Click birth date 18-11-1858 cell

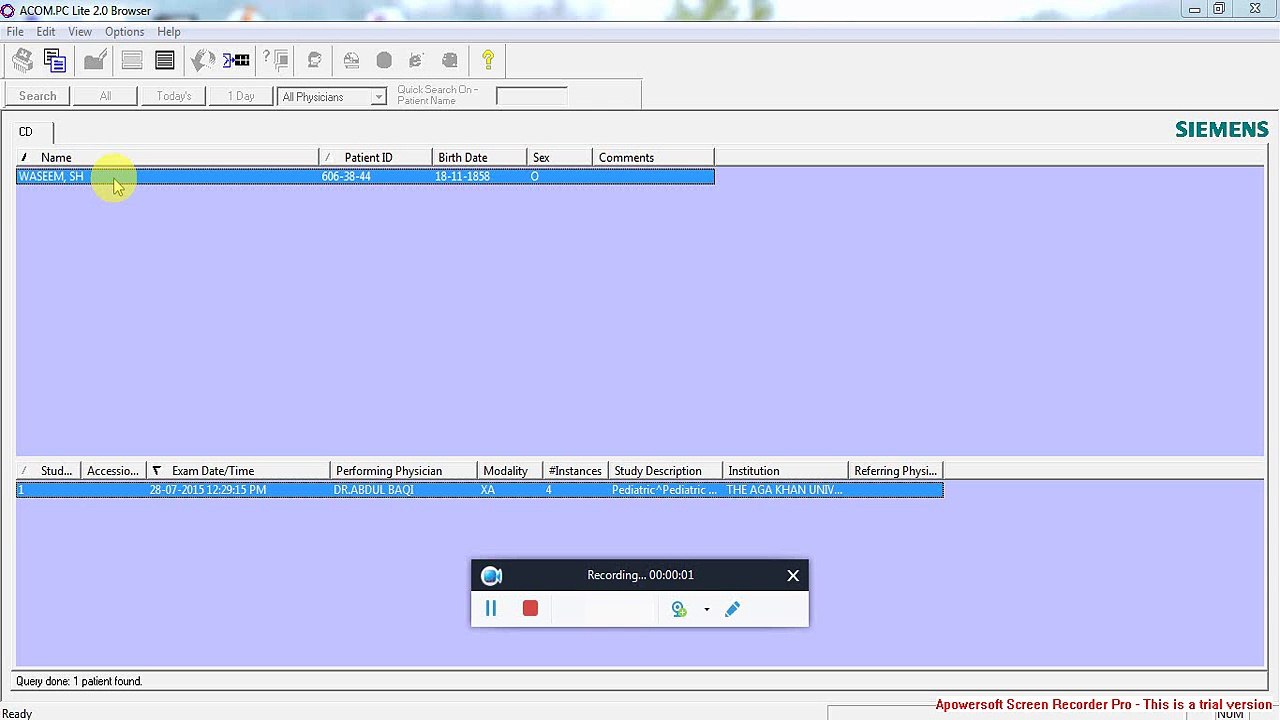coord(462,177)
